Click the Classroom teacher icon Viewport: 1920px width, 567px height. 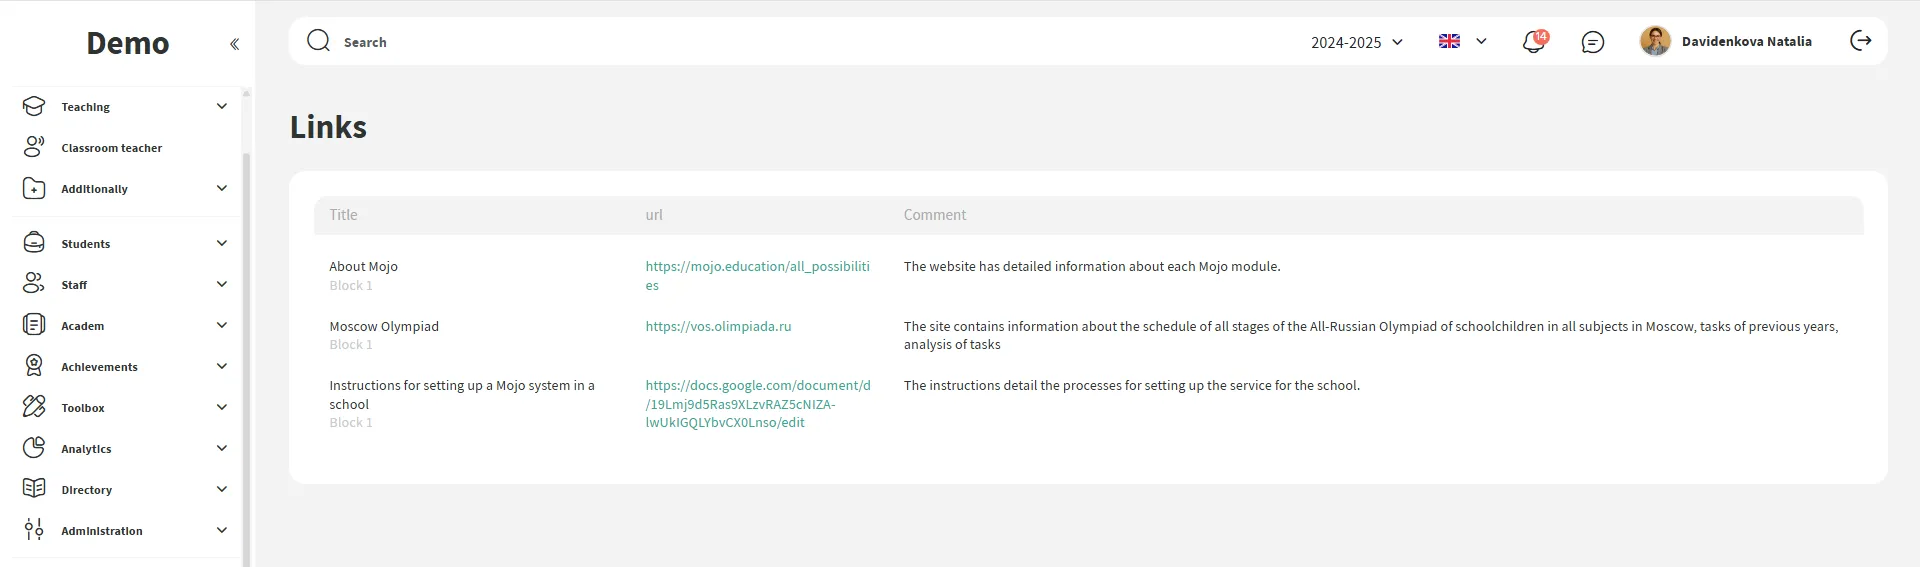(x=34, y=147)
